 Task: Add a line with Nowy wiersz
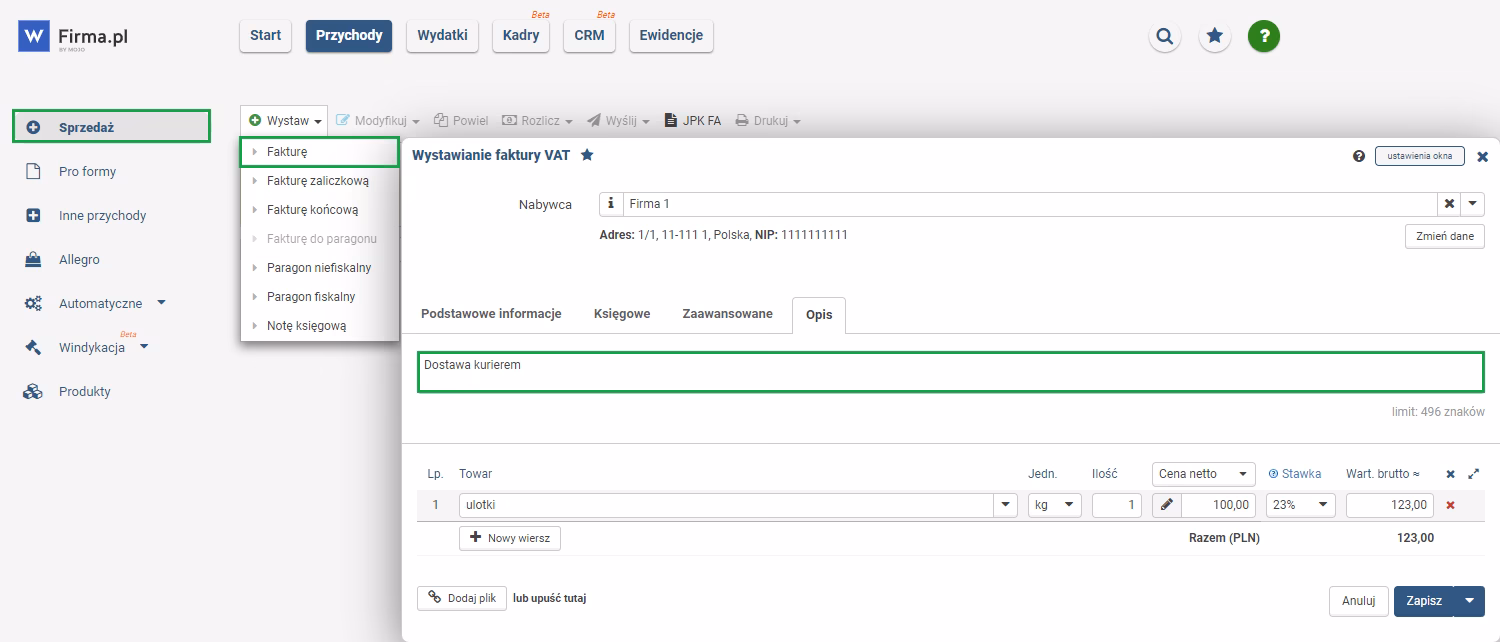click(509, 538)
